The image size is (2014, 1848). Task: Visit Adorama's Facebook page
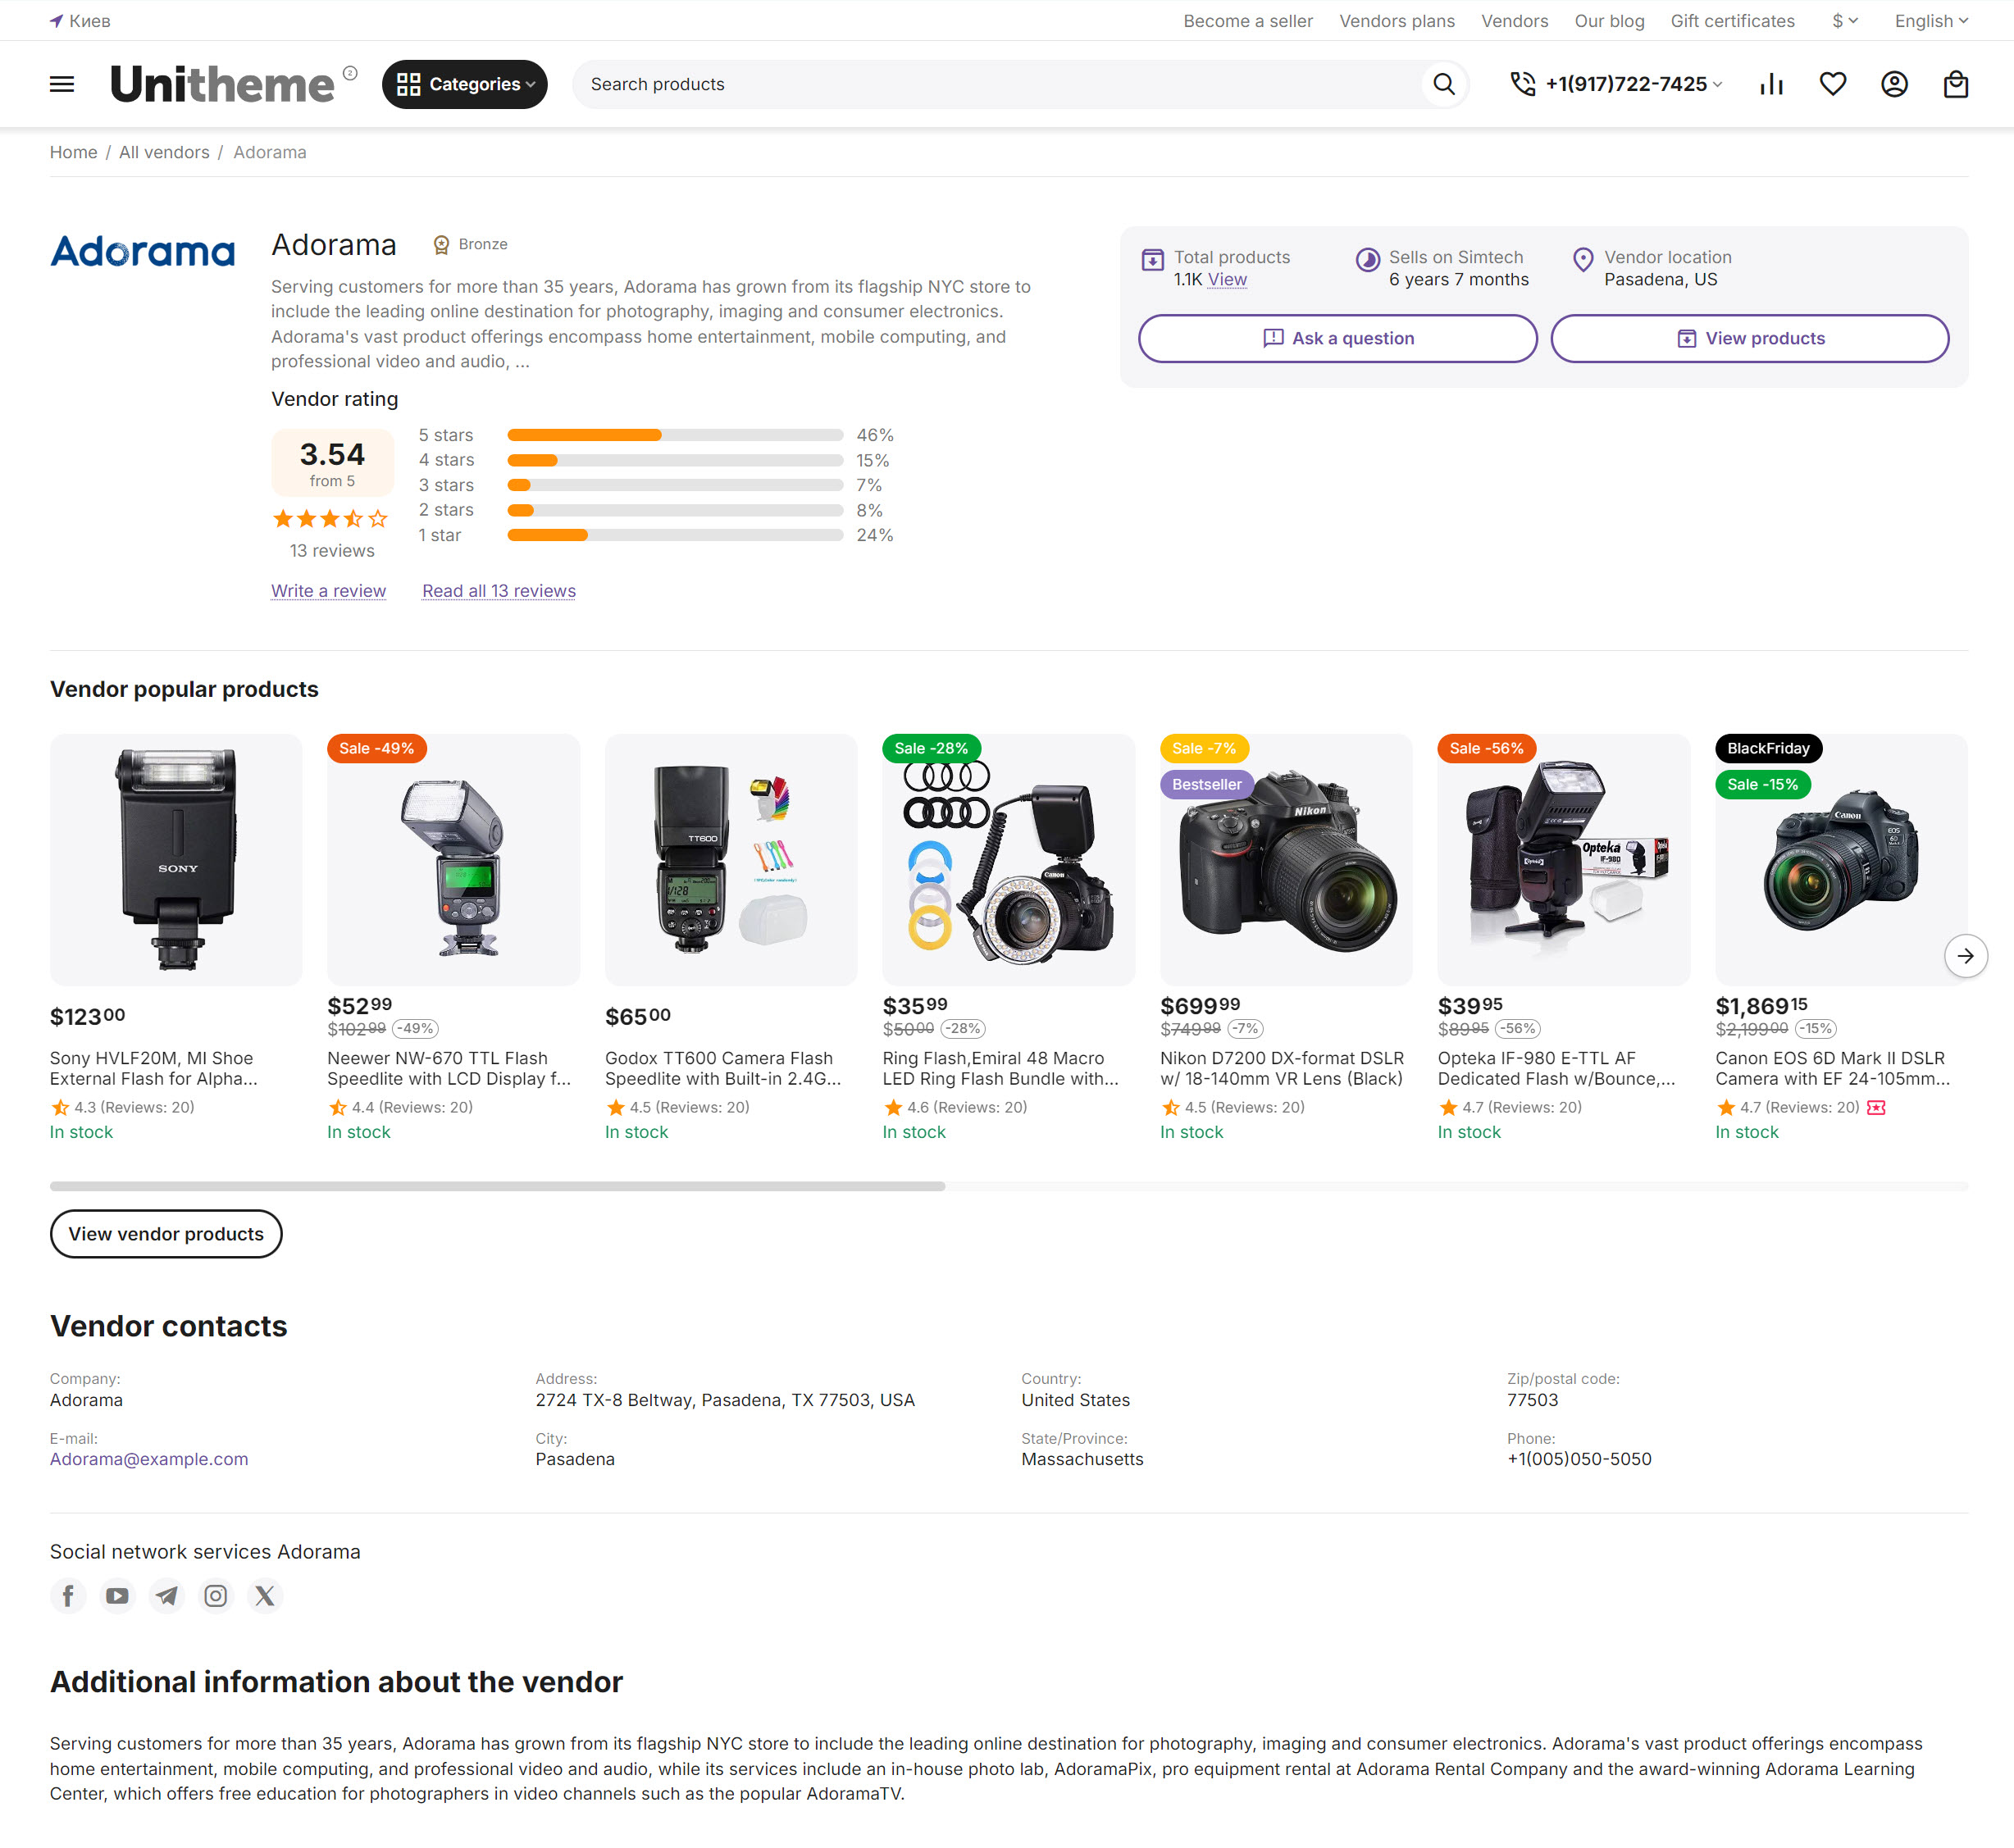click(68, 1596)
